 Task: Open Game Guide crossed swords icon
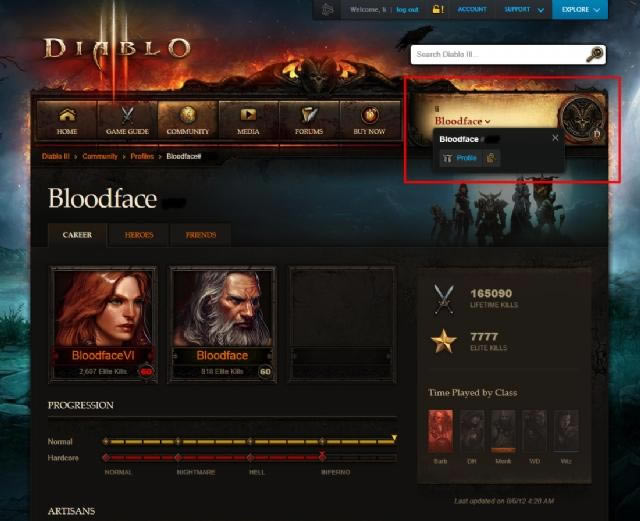[127, 116]
